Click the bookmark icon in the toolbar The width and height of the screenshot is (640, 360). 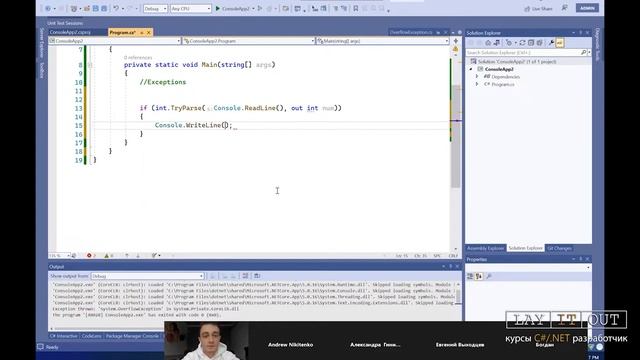click(356, 9)
